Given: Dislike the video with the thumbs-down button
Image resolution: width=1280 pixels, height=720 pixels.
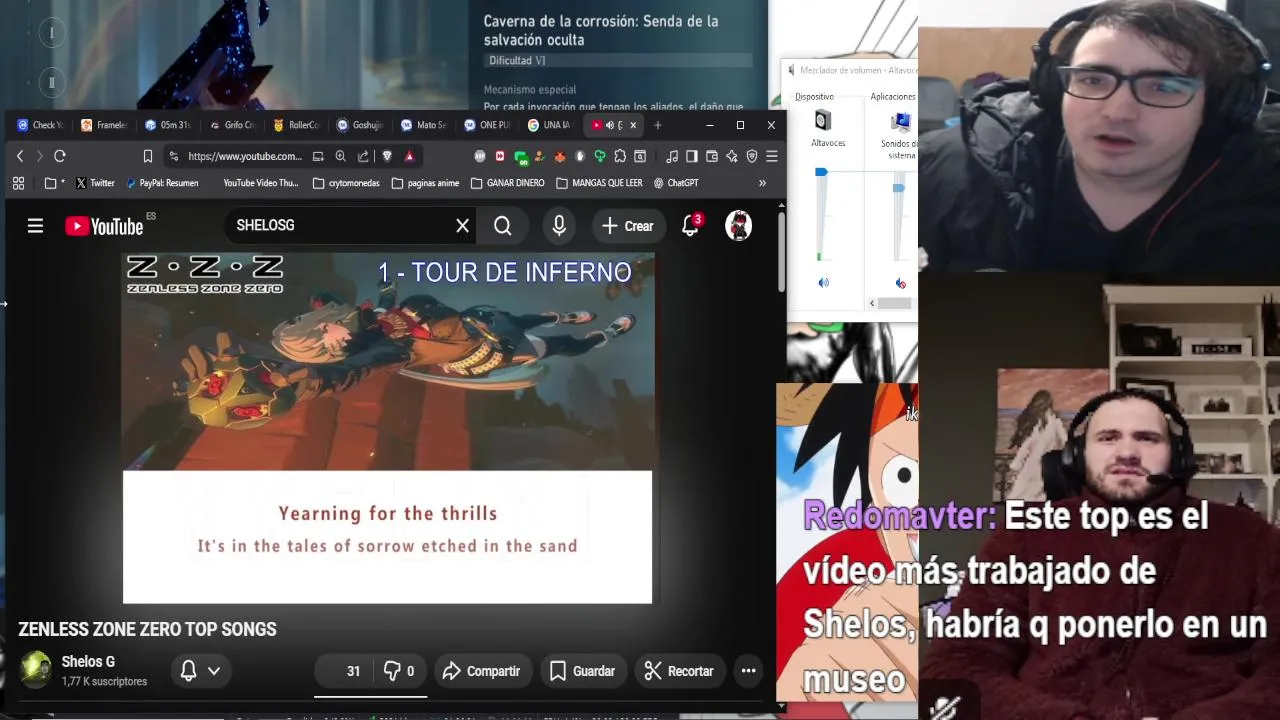Looking at the screenshot, I should [401, 671].
